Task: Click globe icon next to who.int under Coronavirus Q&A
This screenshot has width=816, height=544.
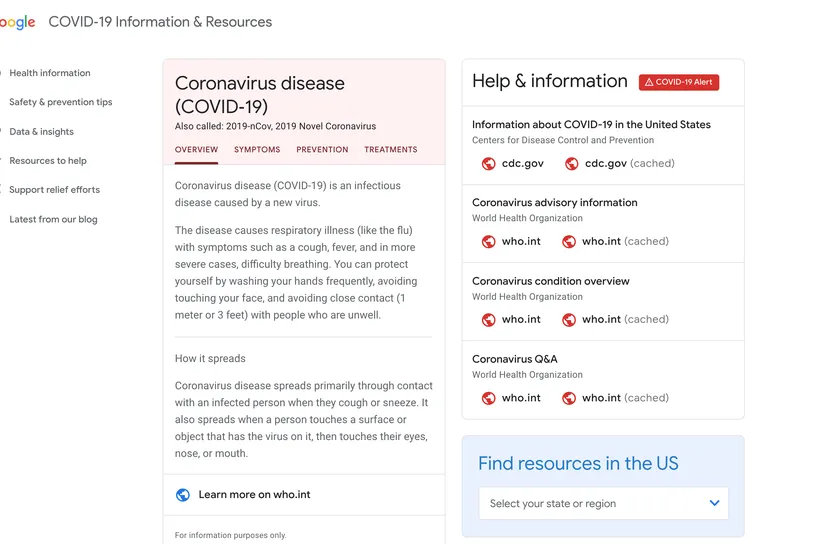Action: tap(488, 398)
